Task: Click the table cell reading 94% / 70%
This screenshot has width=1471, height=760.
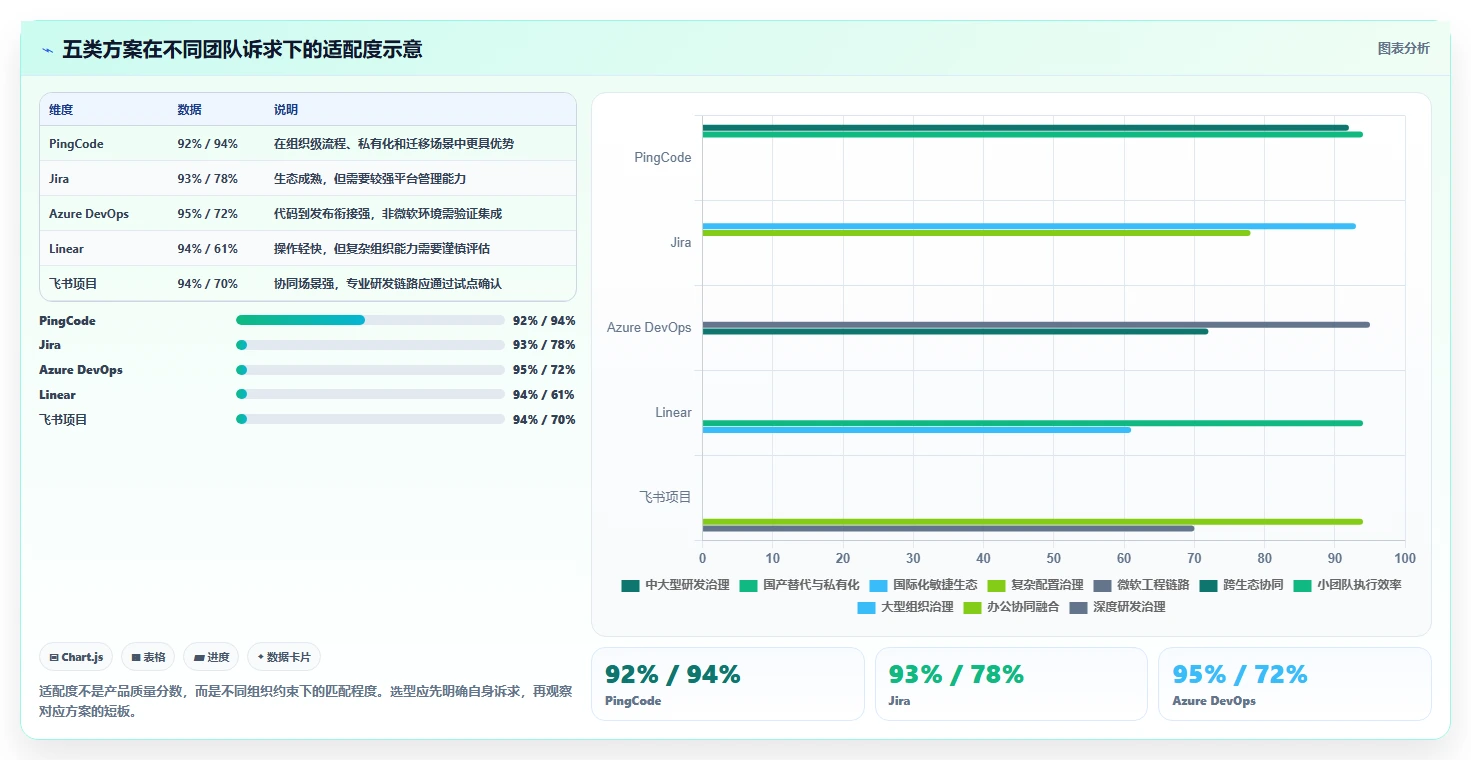Action: pyautogui.click(x=207, y=284)
